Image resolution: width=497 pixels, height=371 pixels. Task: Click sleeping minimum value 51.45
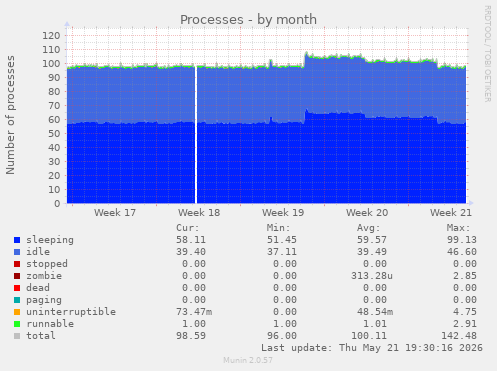click(282, 240)
